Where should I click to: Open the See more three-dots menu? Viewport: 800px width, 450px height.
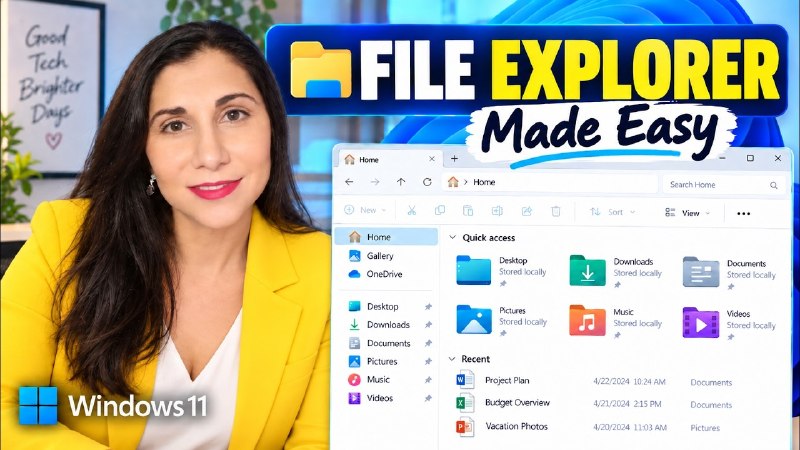click(x=744, y=213)
